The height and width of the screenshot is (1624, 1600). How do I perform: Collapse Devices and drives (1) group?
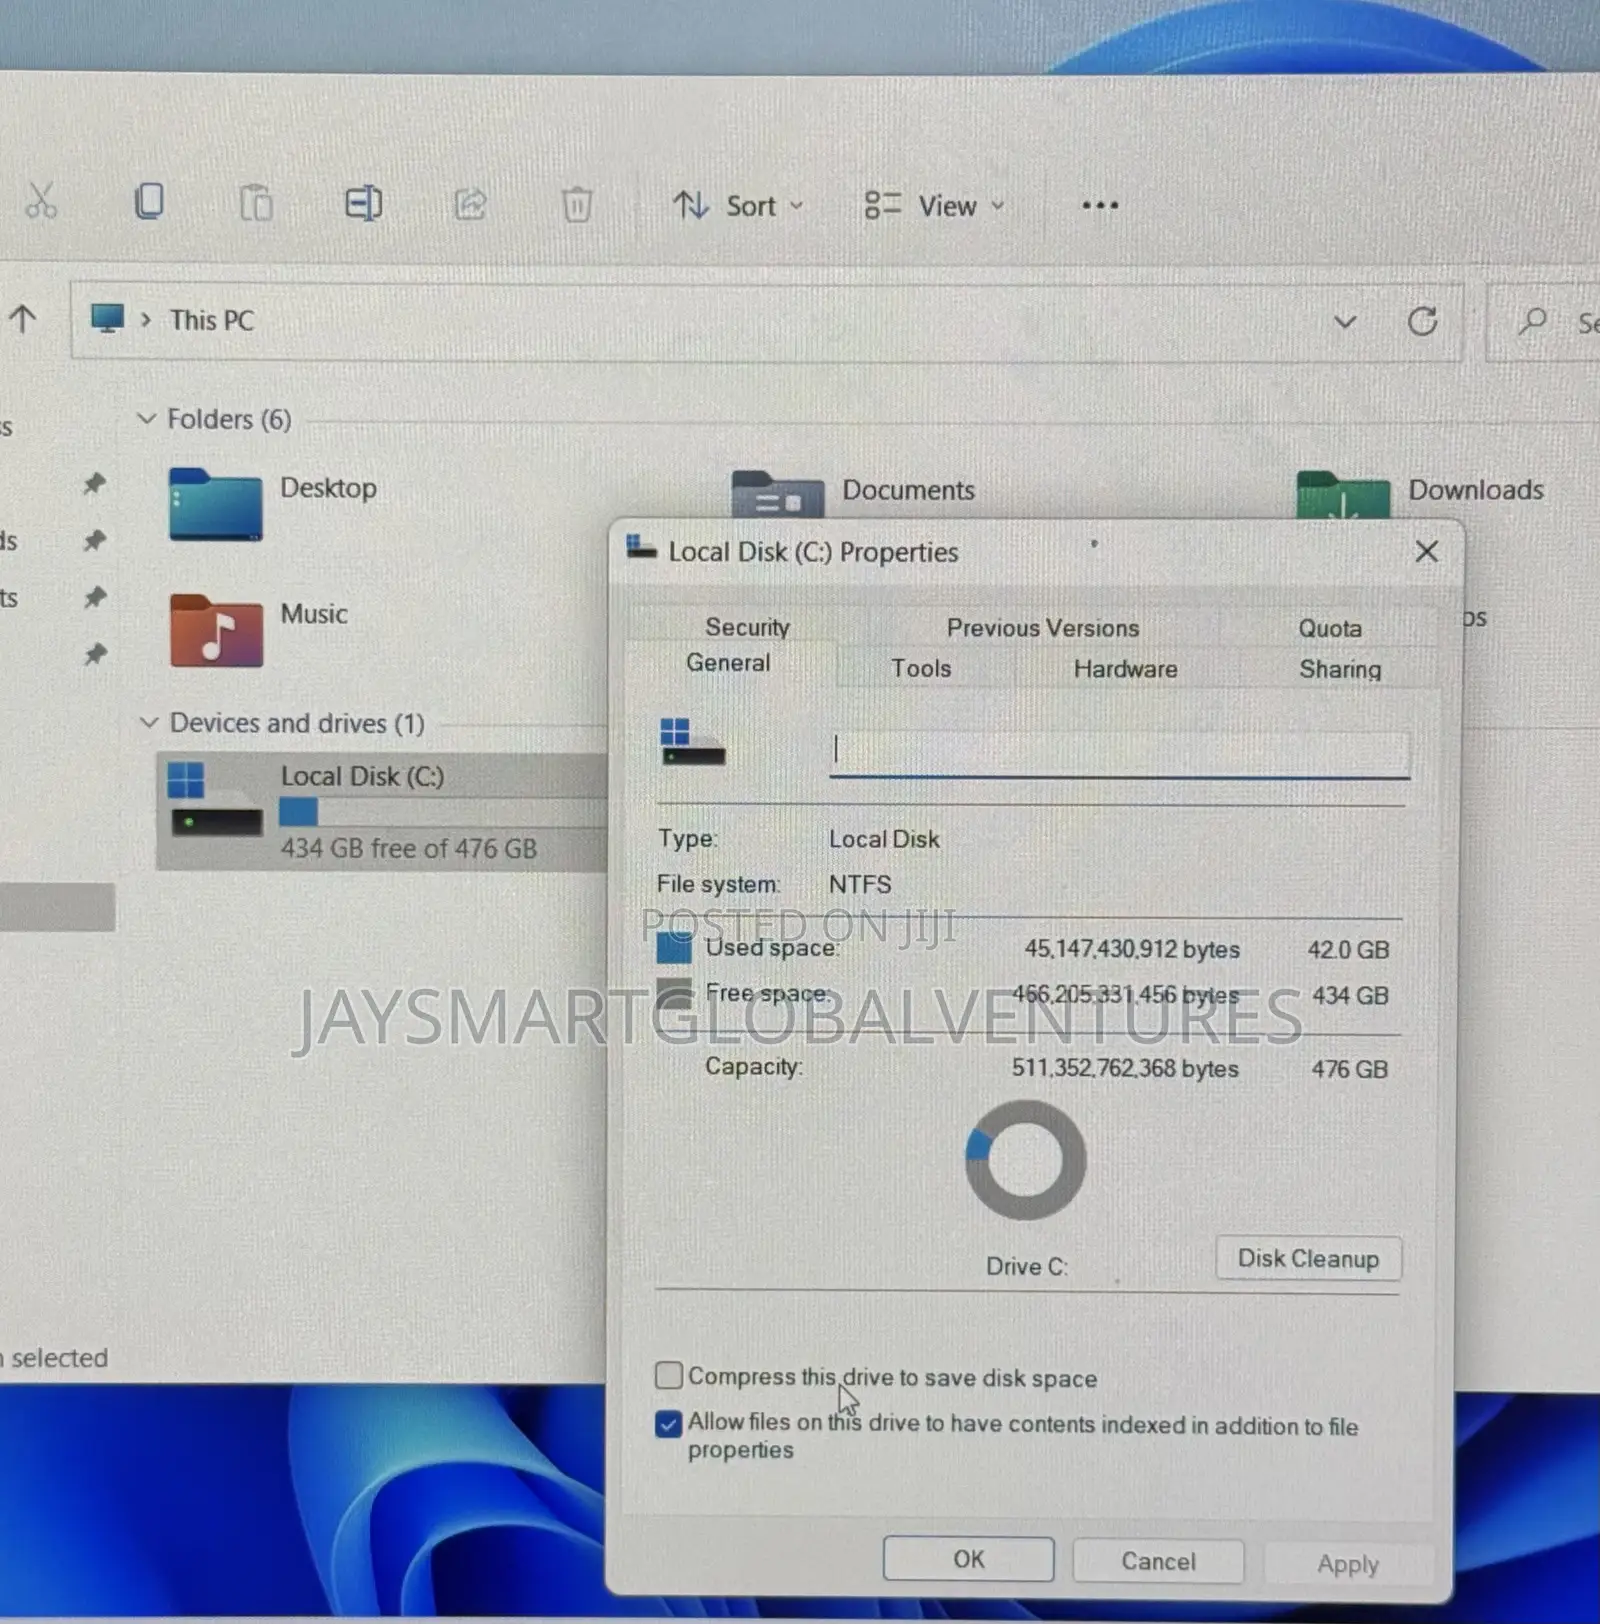pos(149,722)
